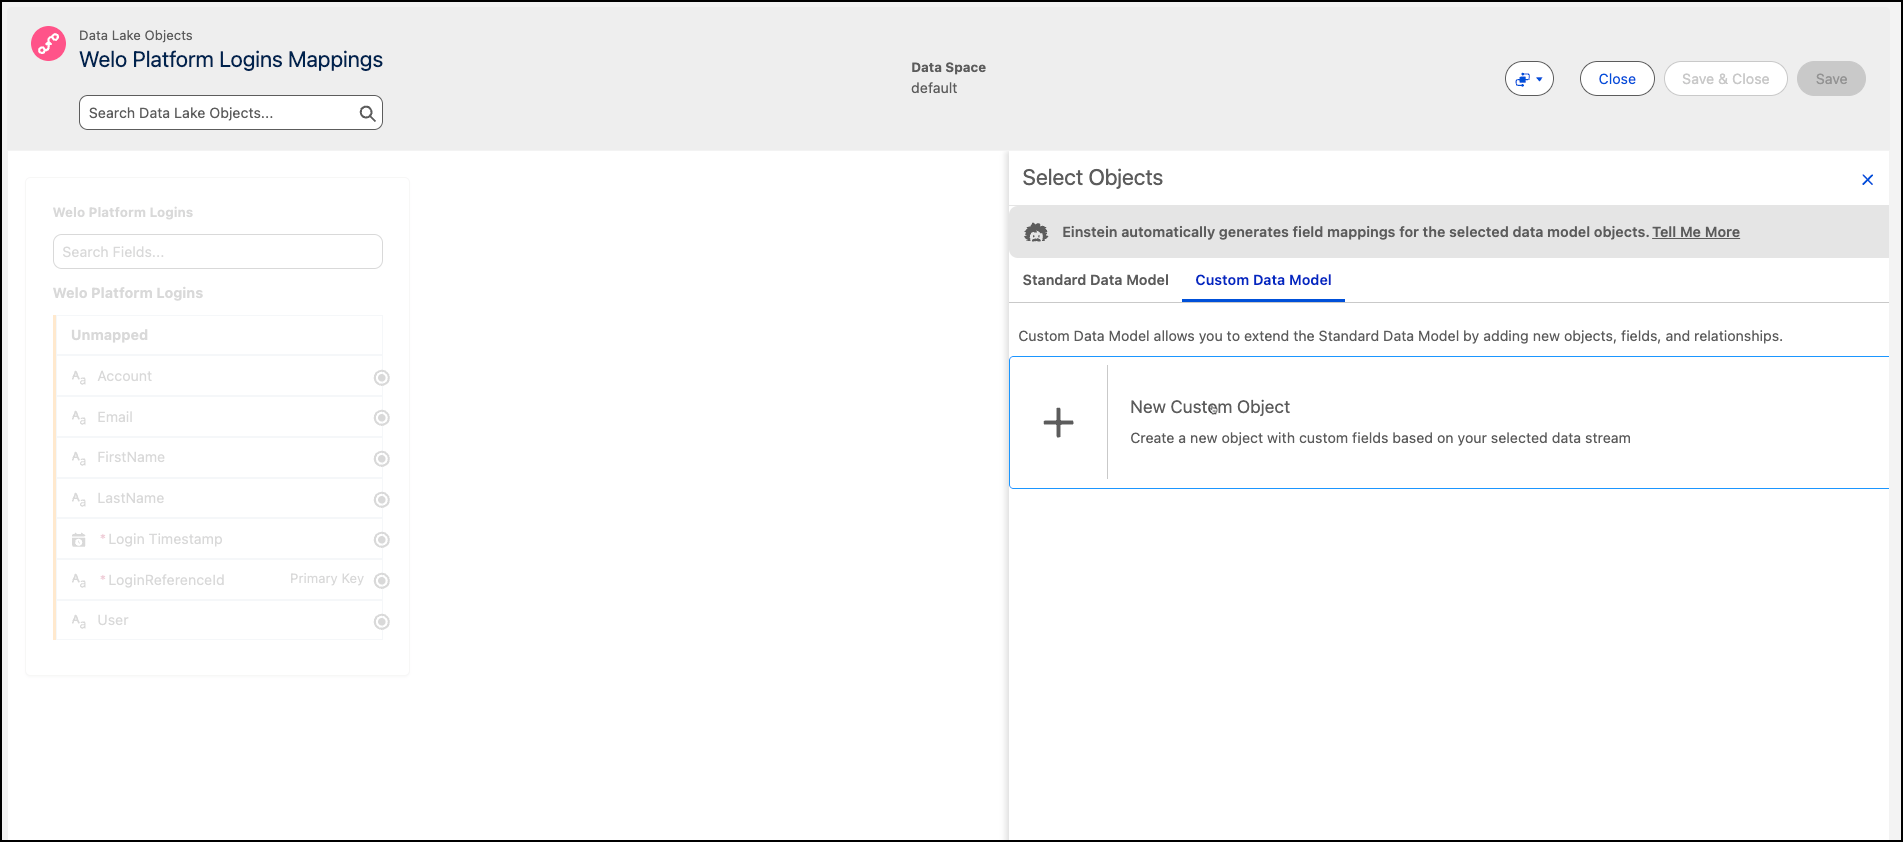The height and width of the screenshot is (842, 1903).
Task: Click the text type icon beside User
Action: coord(79,621)
